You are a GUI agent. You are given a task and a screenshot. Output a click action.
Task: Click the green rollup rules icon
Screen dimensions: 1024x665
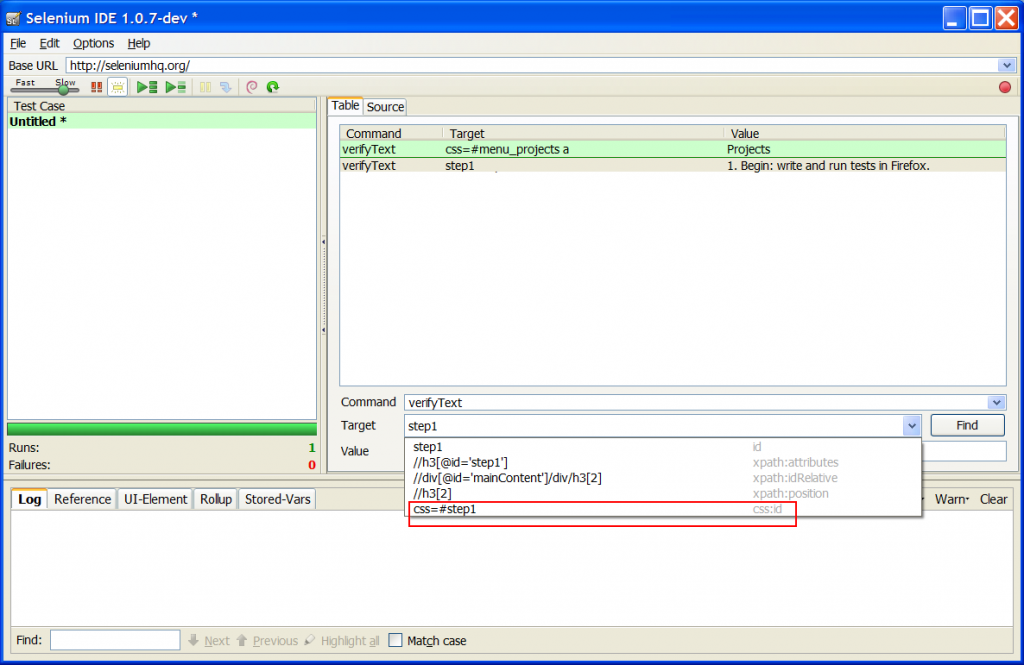273,87
